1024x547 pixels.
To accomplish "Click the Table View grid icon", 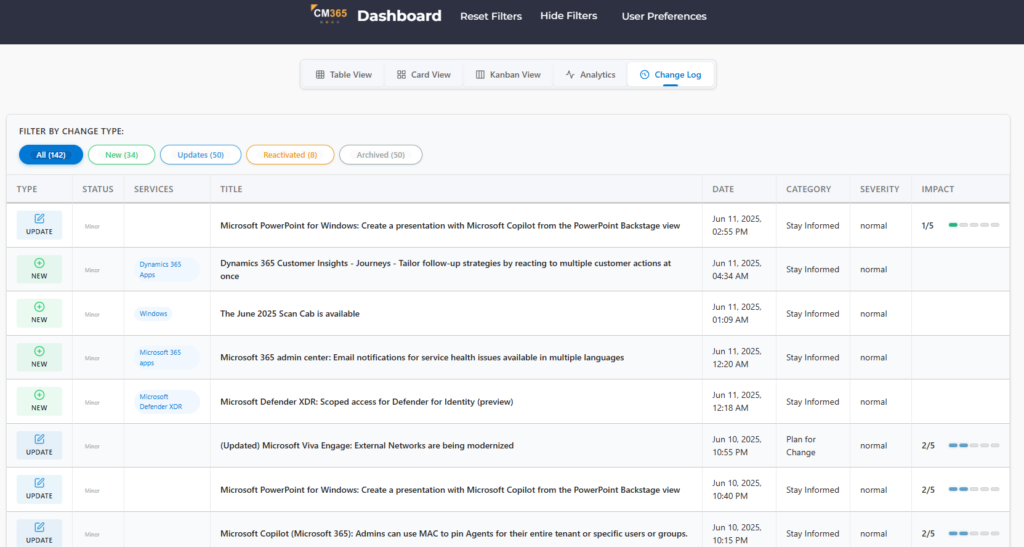I will 320,75.
